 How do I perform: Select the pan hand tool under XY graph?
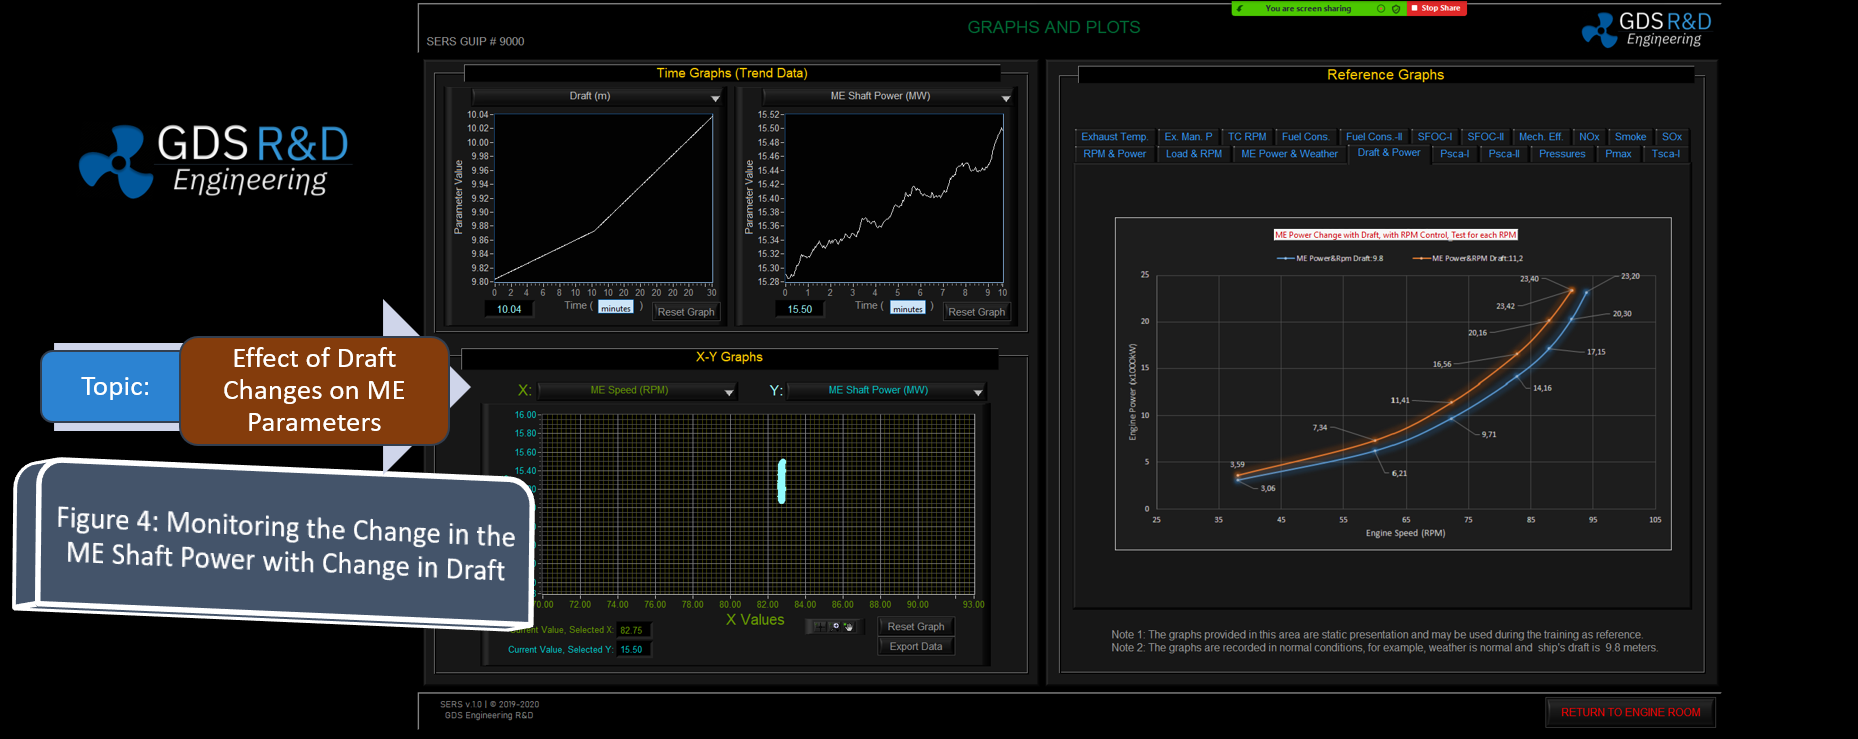click(849, 627)
